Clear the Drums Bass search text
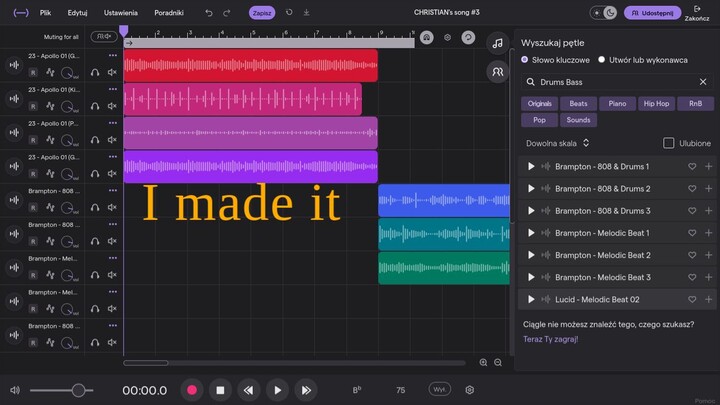The height and width of the screenshot is (405, 720). click(x=708, y=82)
